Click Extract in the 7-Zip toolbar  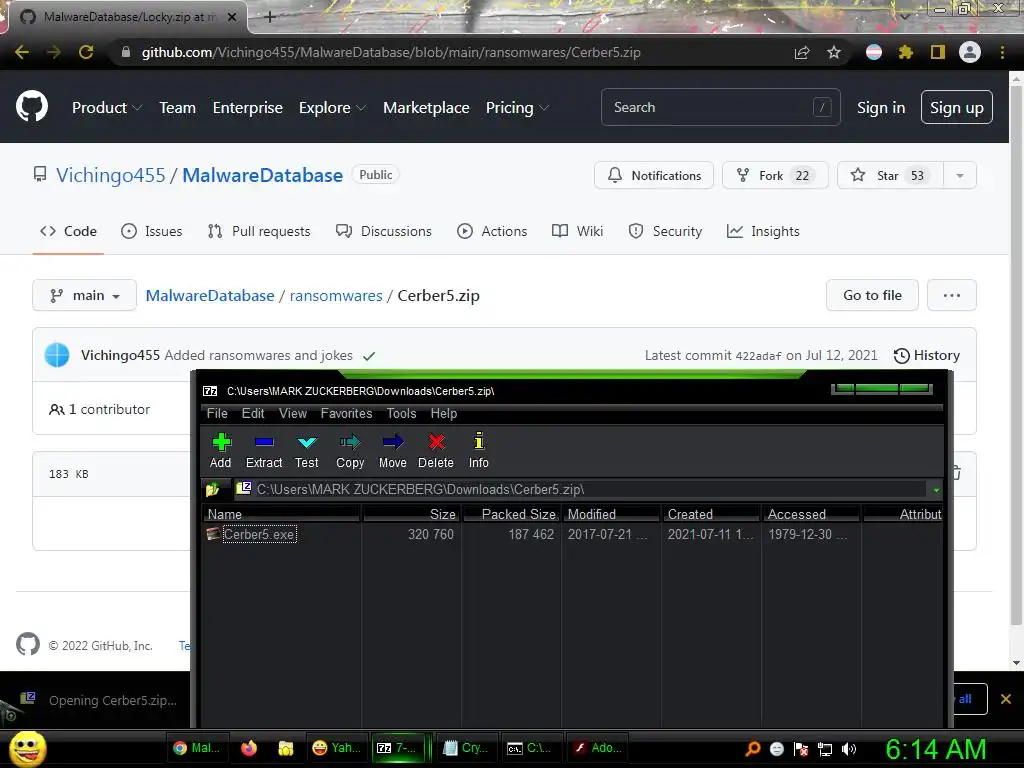coord(264,451)
